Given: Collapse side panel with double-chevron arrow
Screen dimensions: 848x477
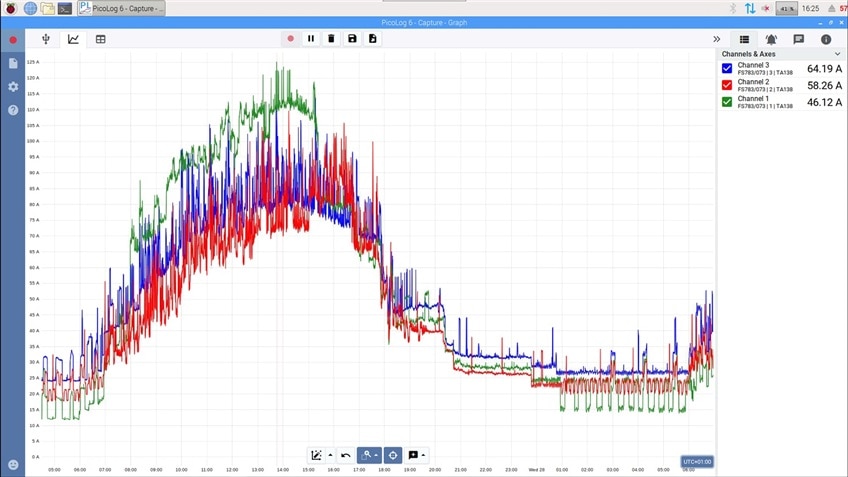Looking at the screenshot, I should 716,39.
